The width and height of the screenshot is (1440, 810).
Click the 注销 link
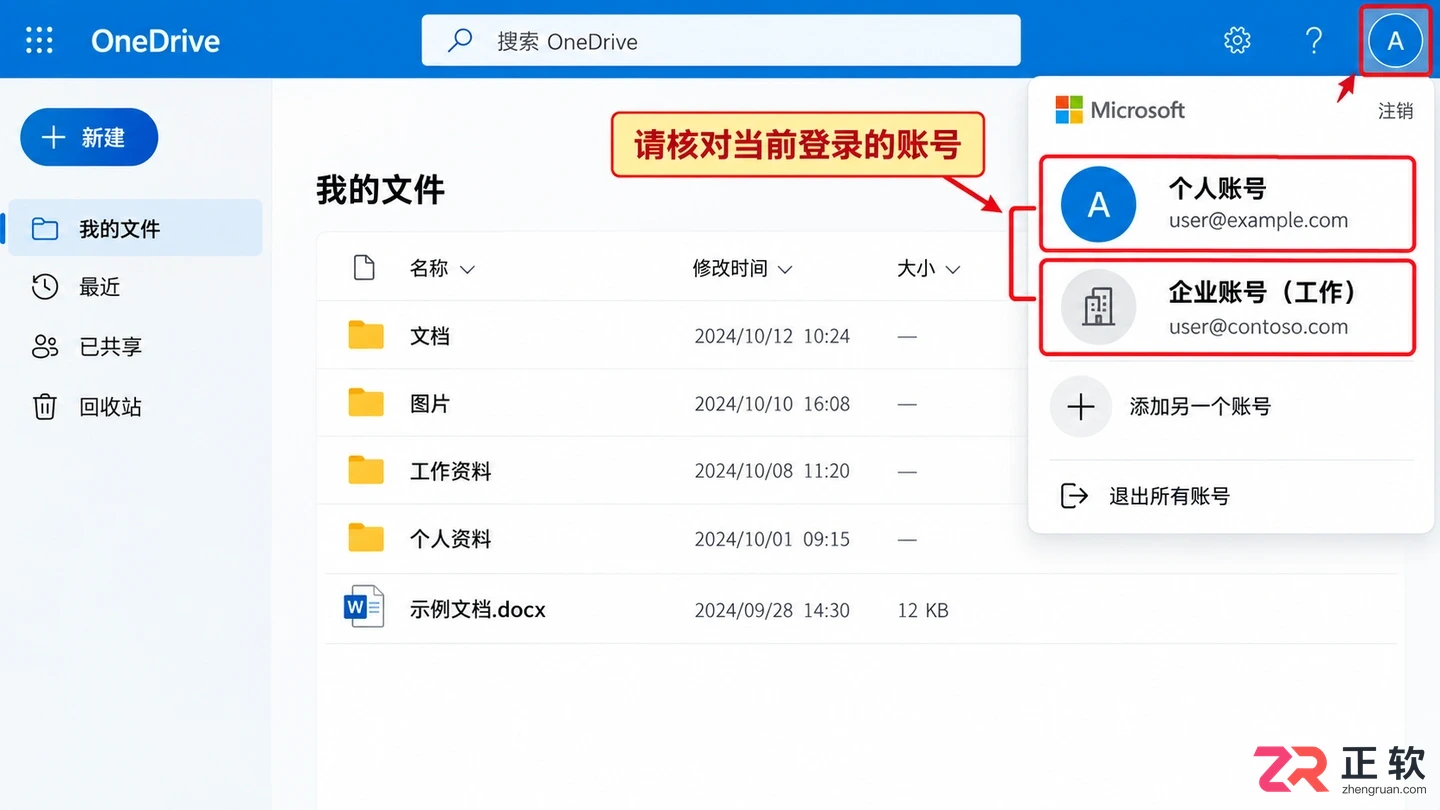[1395, 111]
